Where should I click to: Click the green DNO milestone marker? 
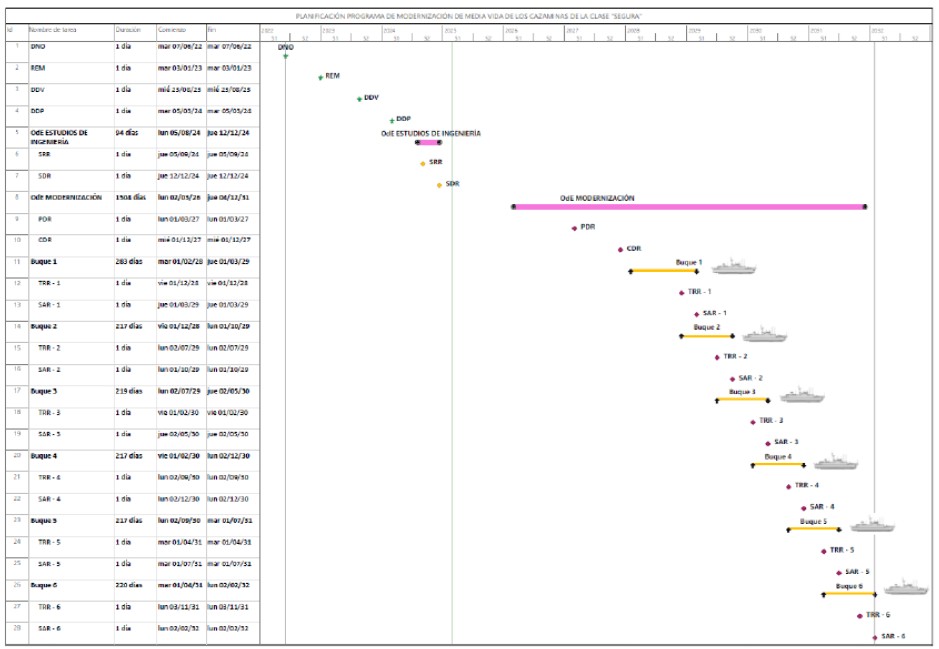click(x=285, y=55)
